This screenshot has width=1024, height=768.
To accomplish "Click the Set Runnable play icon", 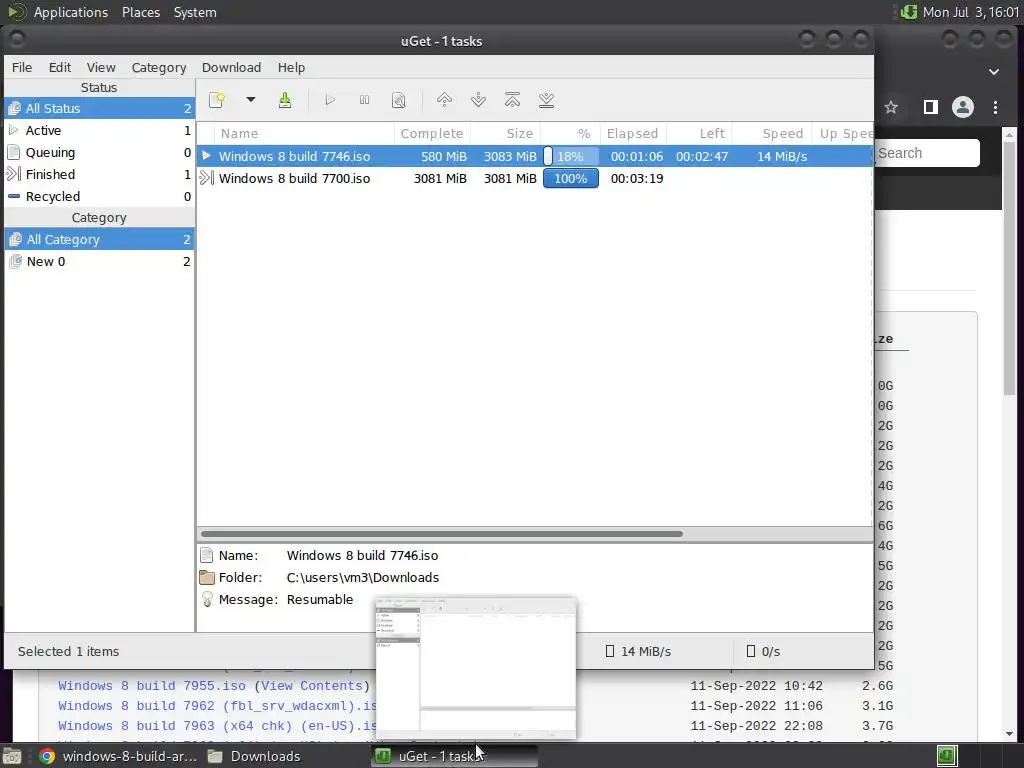I will (330, 100).
